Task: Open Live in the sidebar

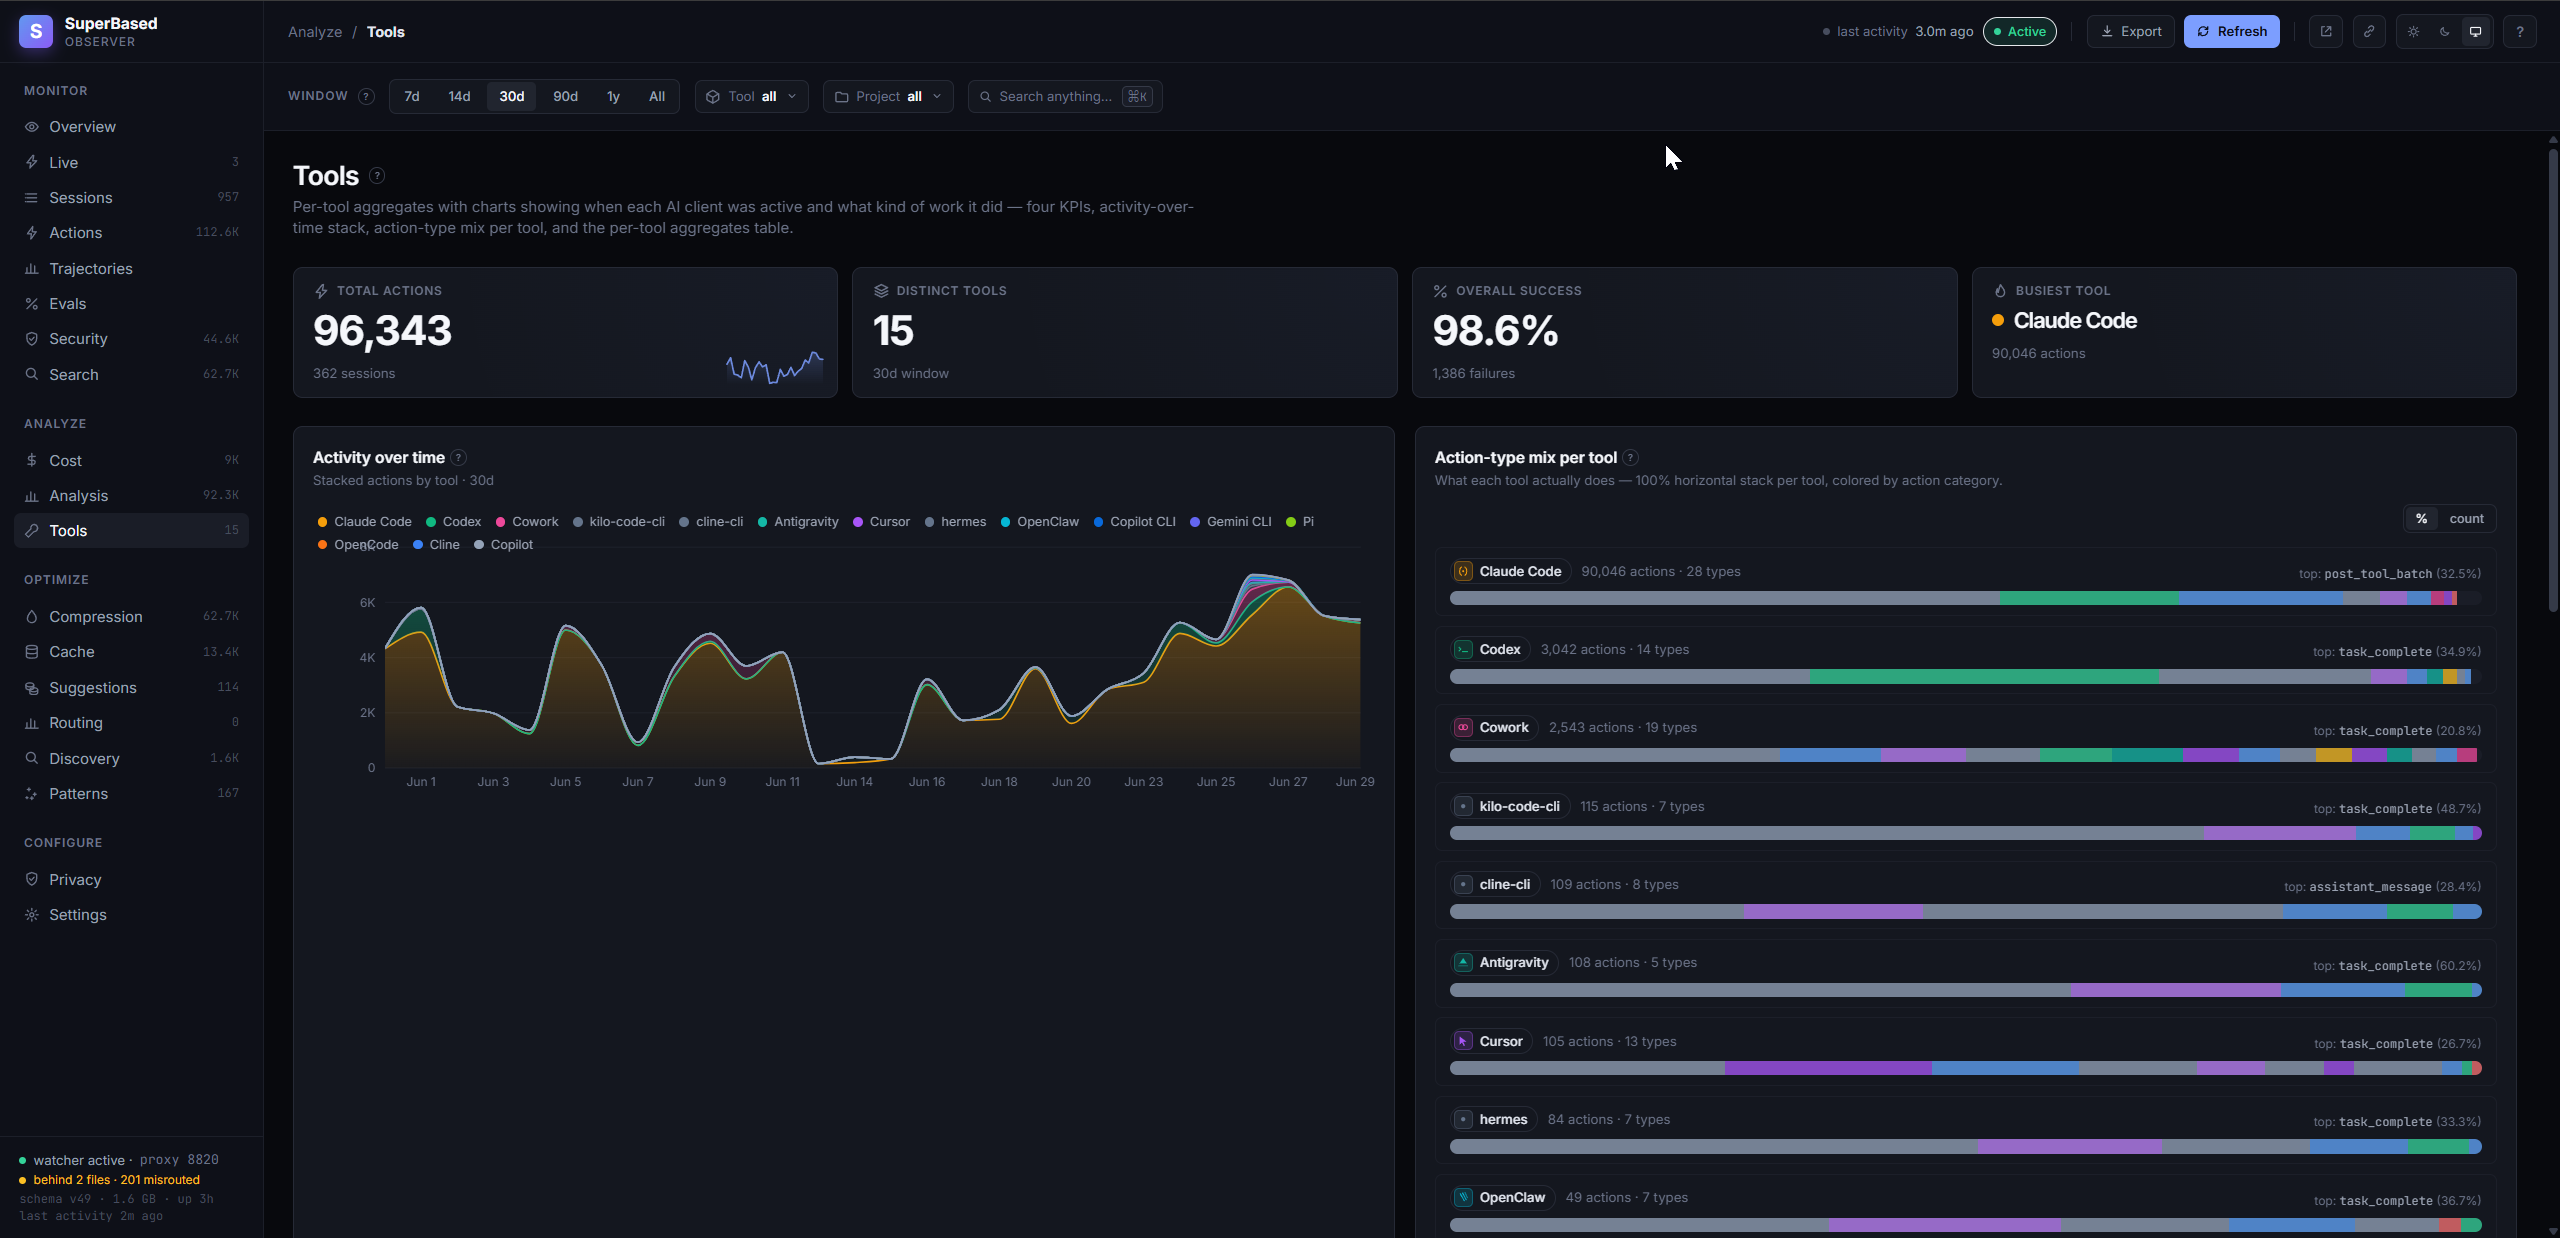Action: click(x=131, y=162)
